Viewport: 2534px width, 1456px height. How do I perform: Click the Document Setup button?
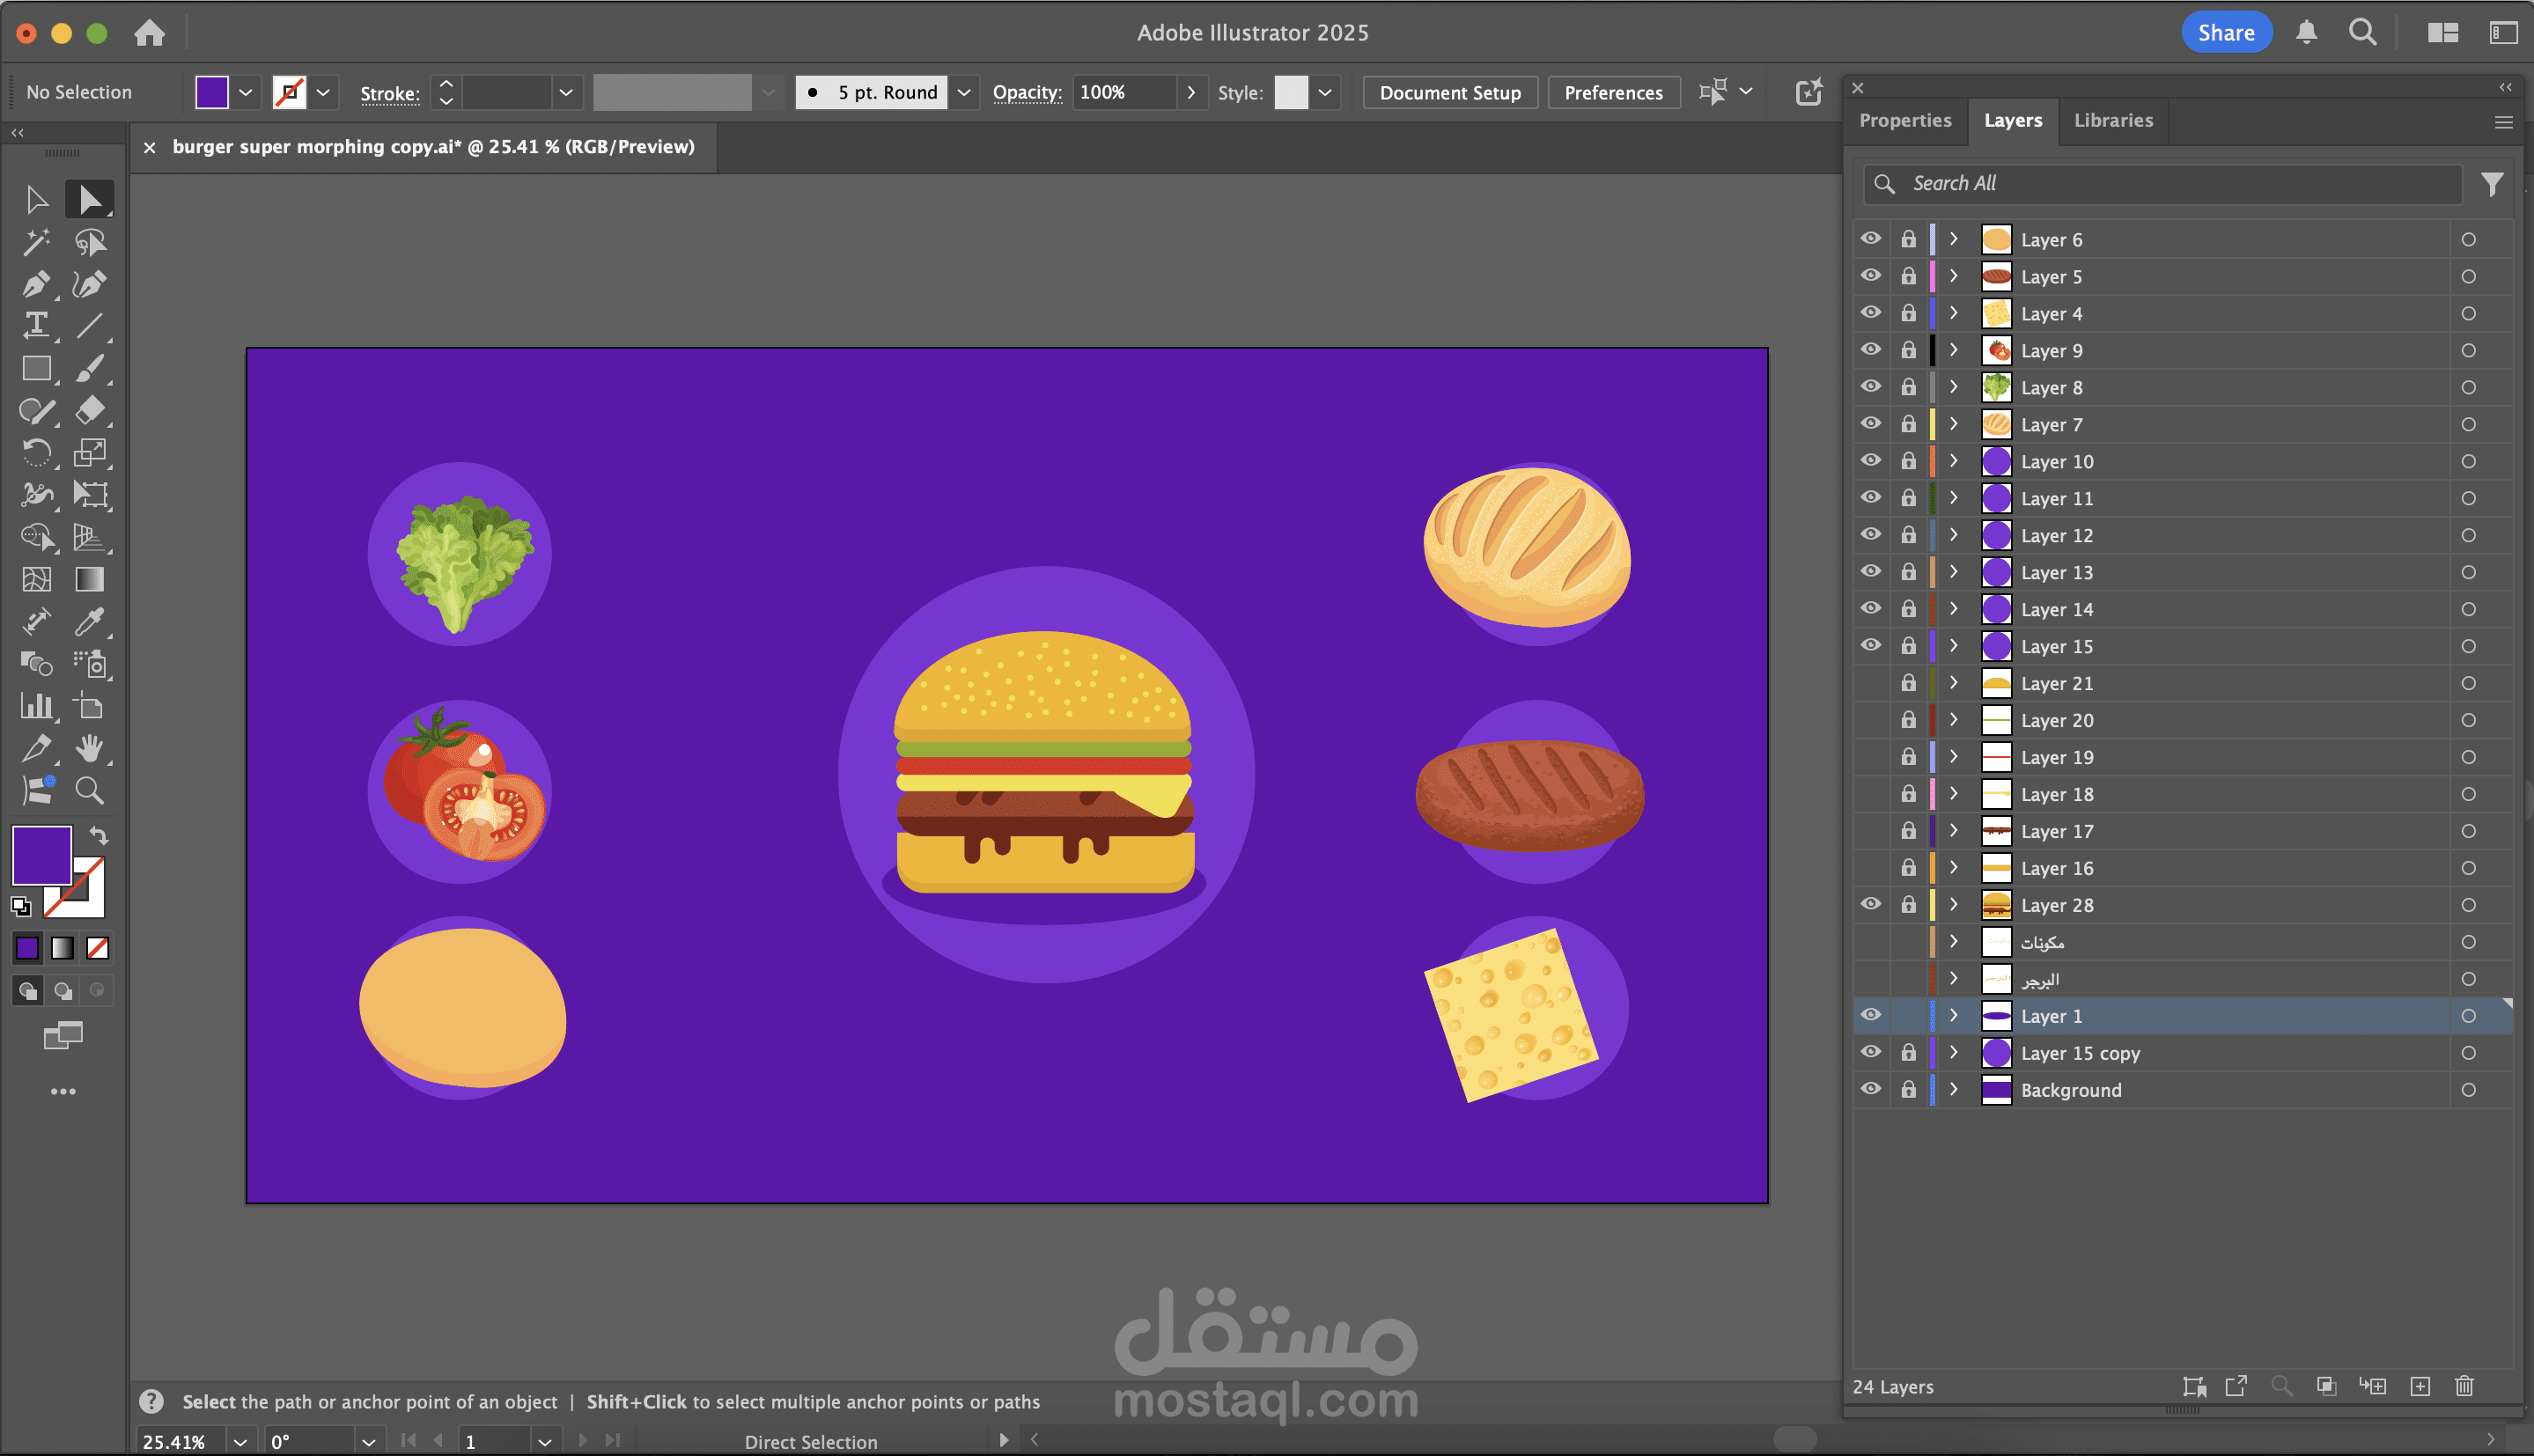tap(1450, 92)
